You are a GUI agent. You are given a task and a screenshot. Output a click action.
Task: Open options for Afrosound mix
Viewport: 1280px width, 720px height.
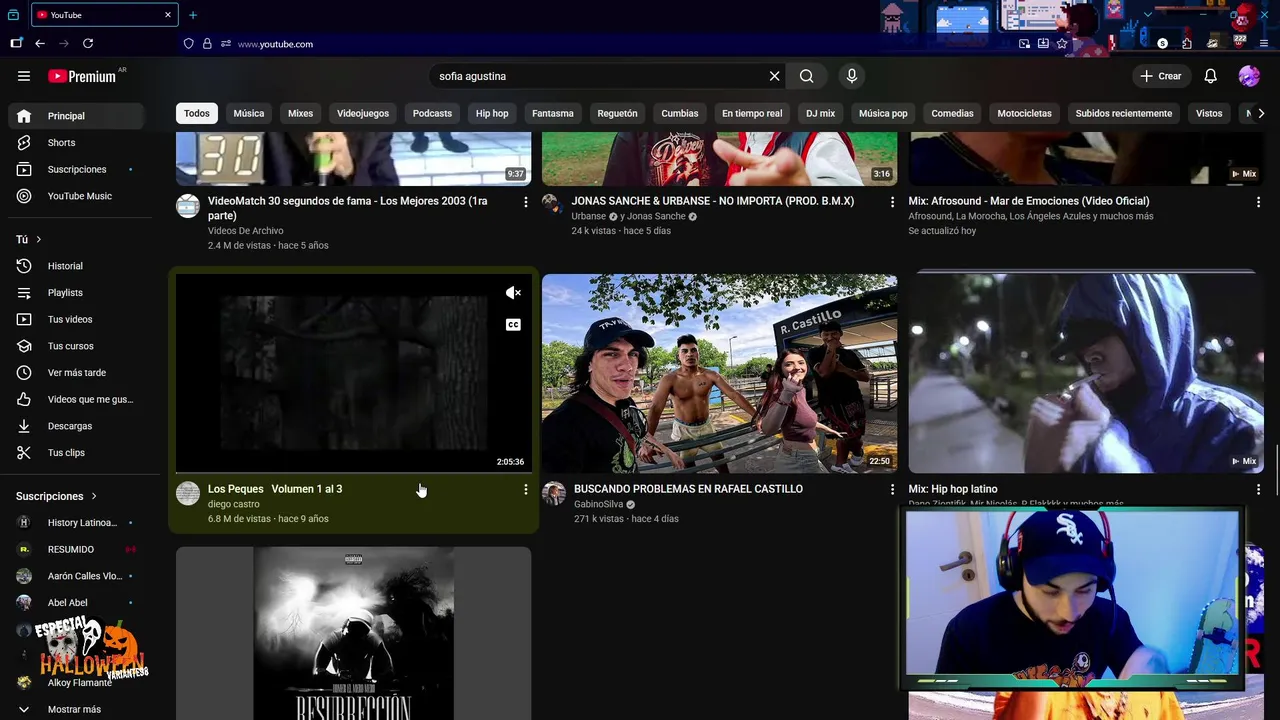(x=1258, y=202)
